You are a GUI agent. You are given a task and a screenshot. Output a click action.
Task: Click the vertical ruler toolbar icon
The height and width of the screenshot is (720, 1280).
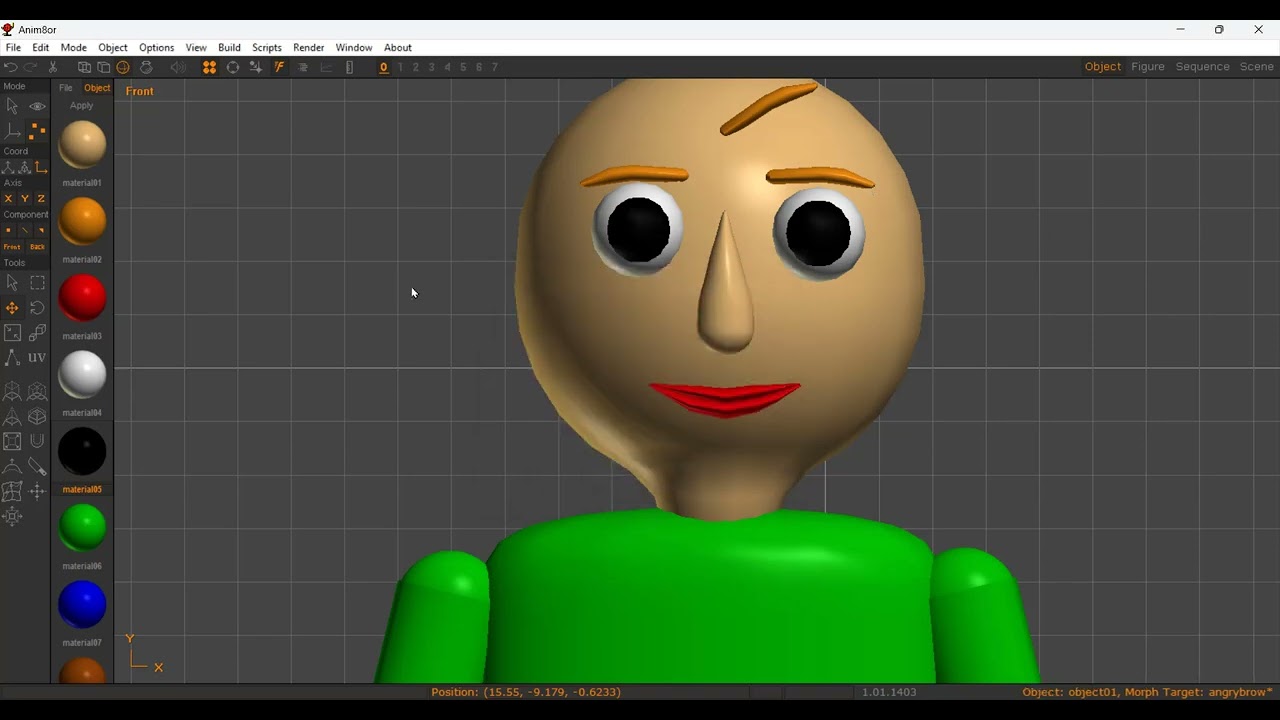[349, 67]
